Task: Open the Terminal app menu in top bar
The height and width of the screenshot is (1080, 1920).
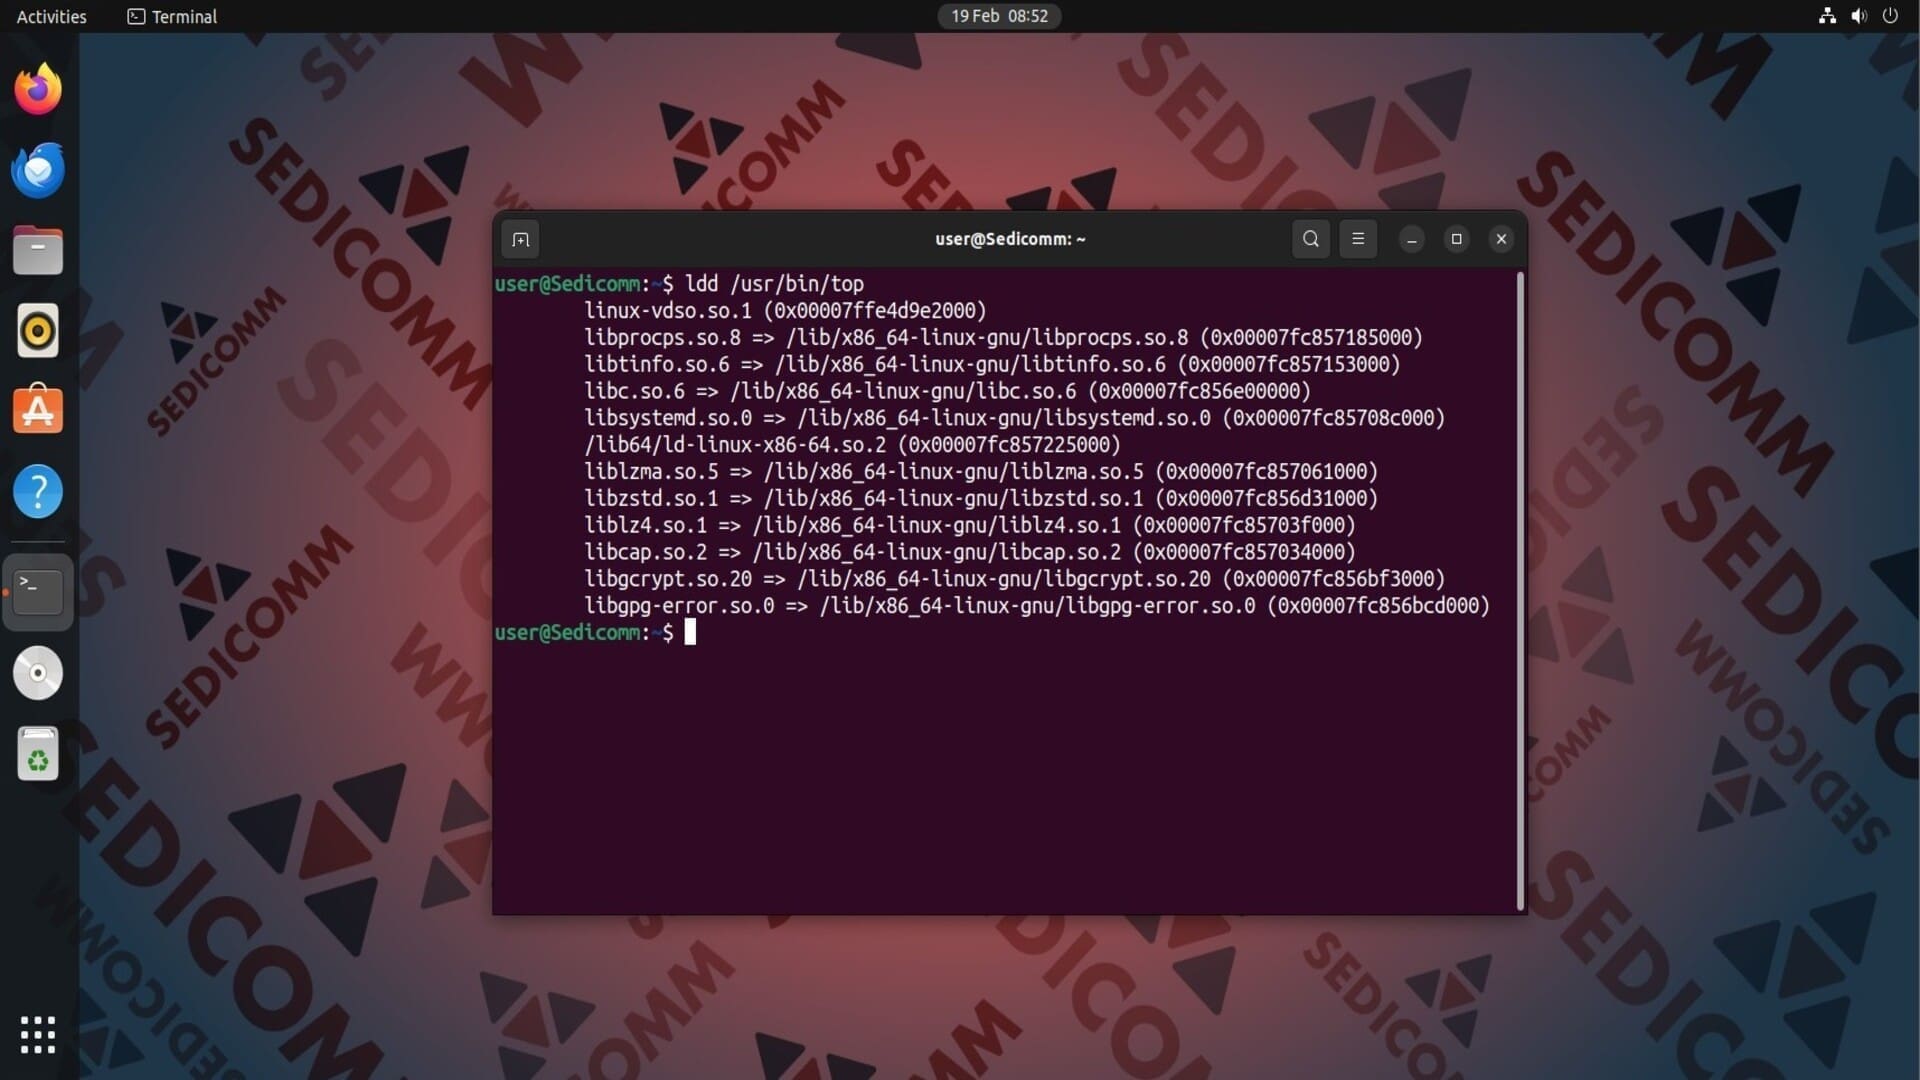Action: coord(172,16)
